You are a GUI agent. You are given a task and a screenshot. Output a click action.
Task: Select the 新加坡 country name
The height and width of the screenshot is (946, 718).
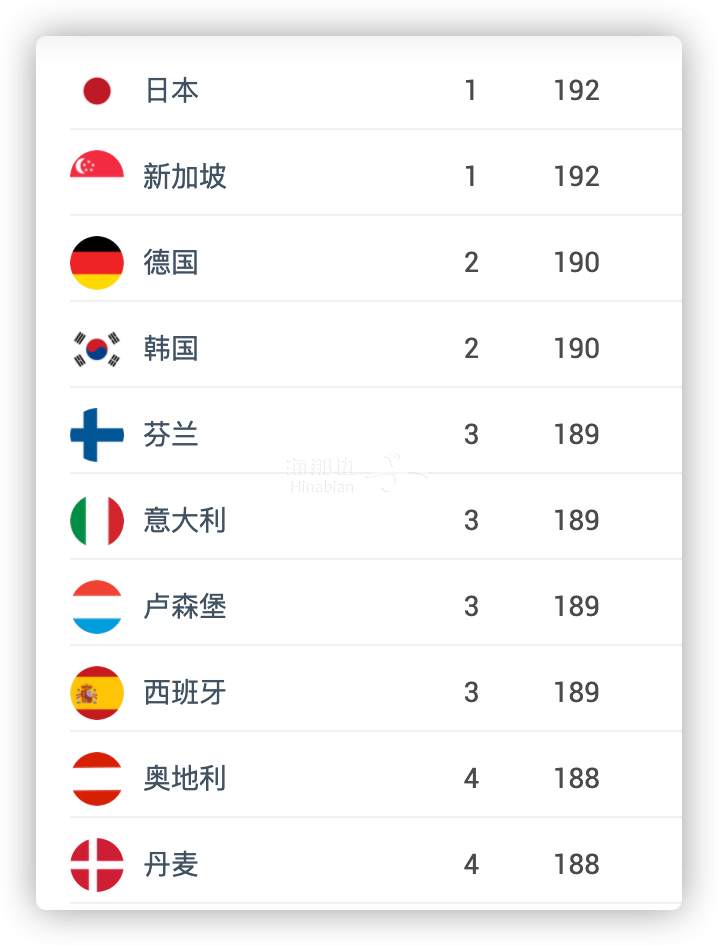185,177
